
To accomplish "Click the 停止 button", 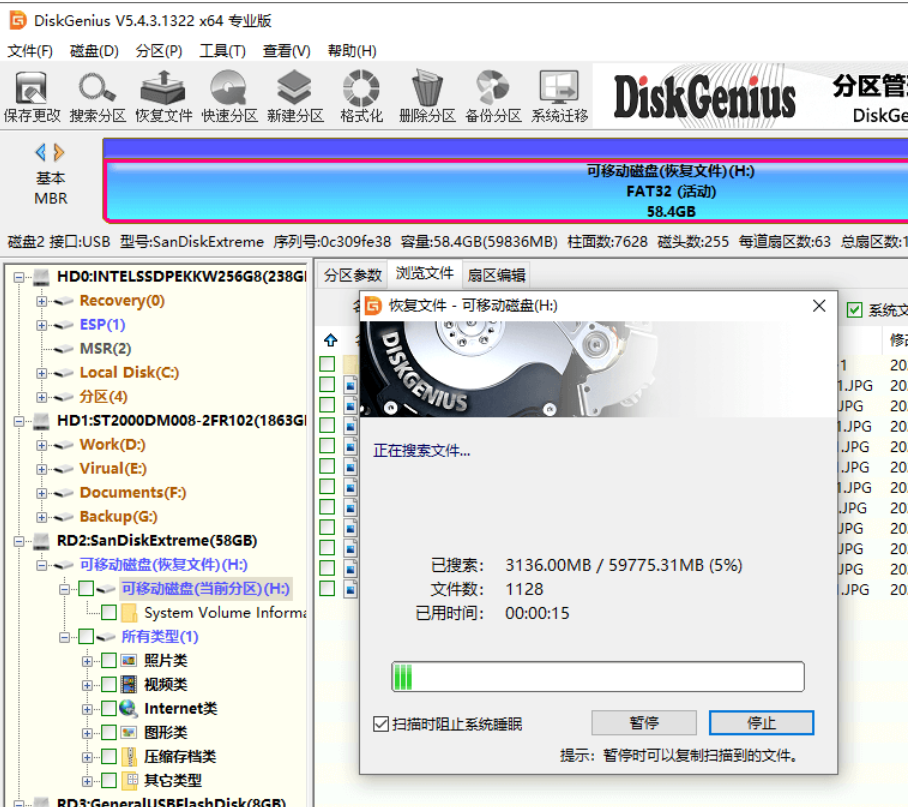I will [x=761, y=723].
